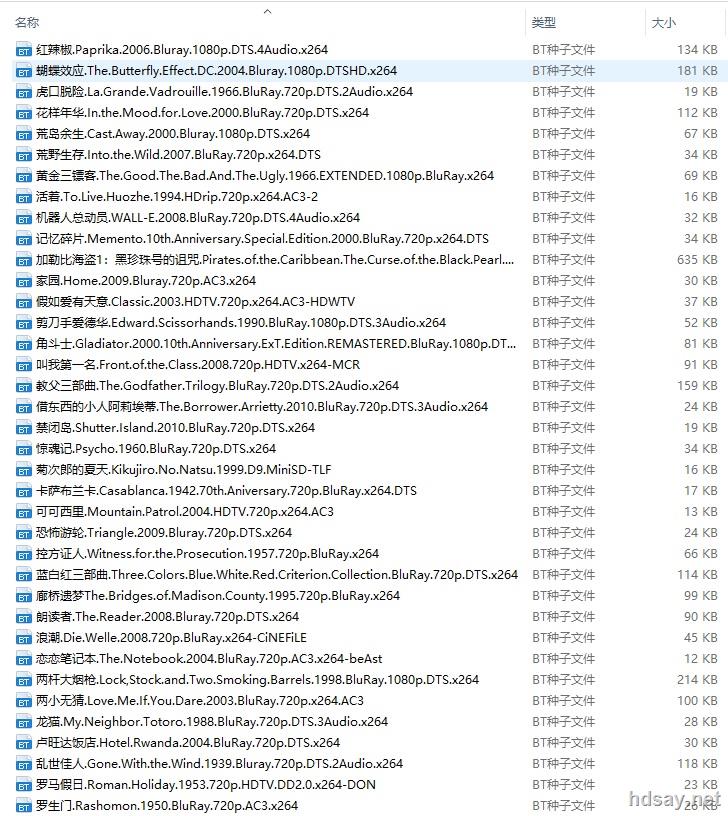Click the file icon for 禁闭岛 Shutter Island

23,428
